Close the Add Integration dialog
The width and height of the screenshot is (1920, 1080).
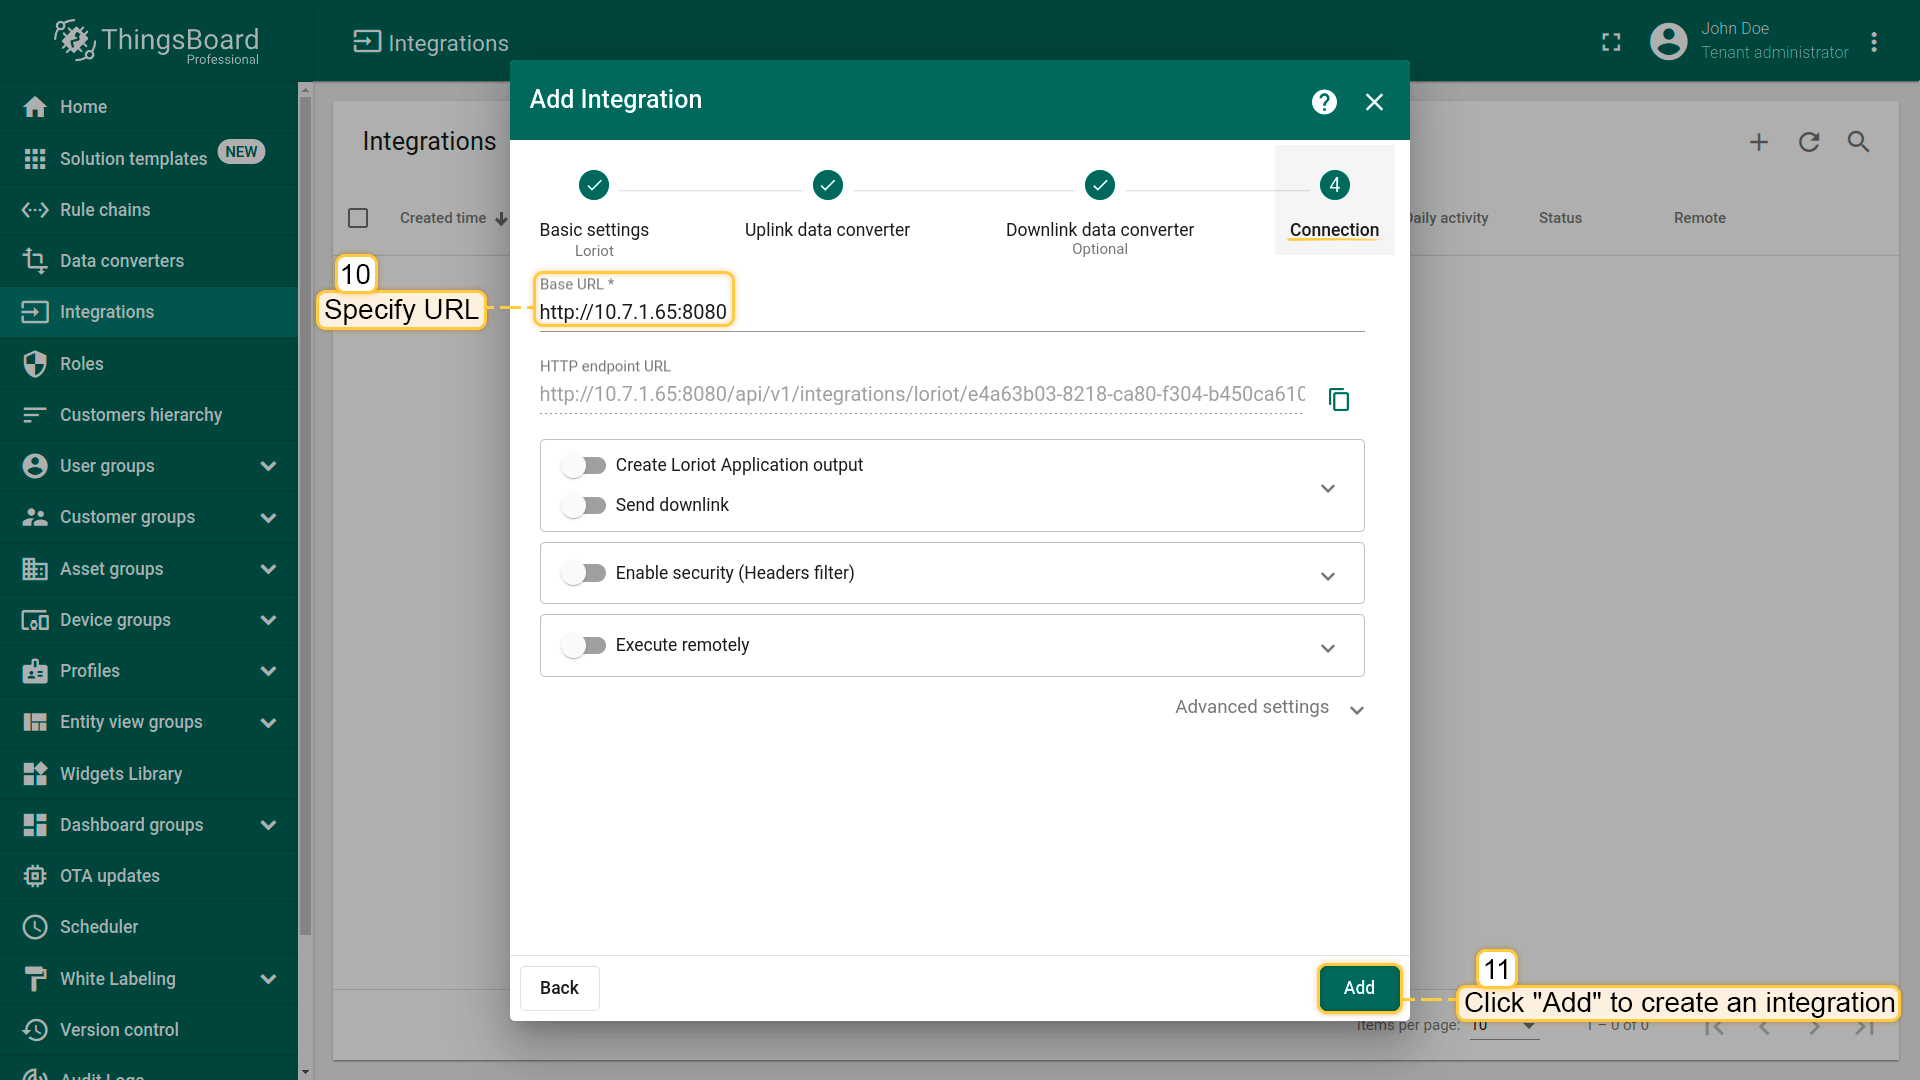point(1374,102)
